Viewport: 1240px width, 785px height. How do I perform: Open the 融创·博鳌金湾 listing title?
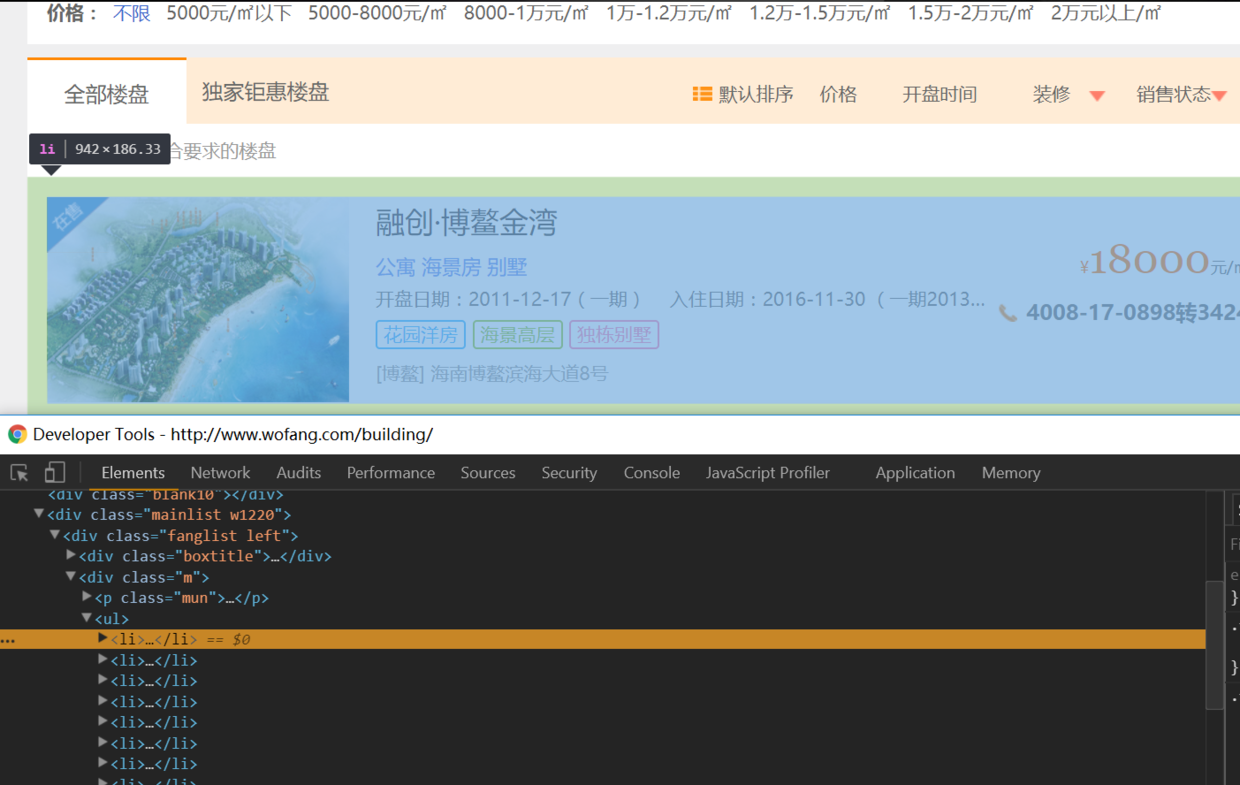(467, 222)
